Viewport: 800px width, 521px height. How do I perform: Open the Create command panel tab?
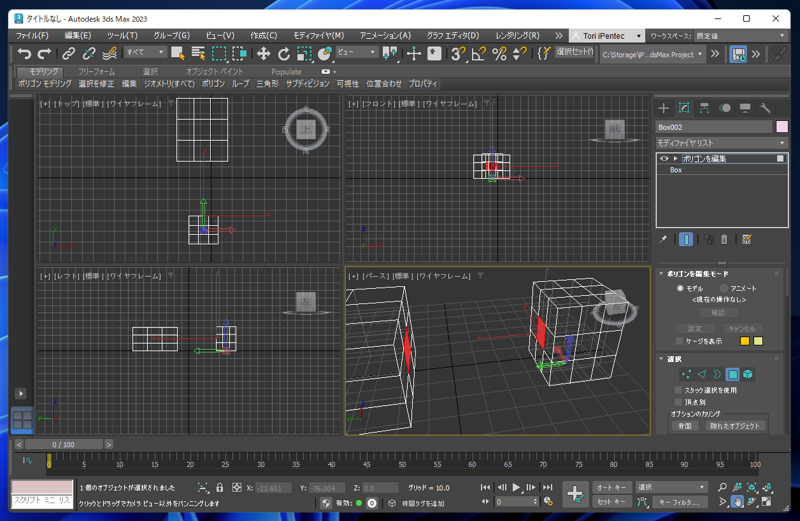point(663,108)
